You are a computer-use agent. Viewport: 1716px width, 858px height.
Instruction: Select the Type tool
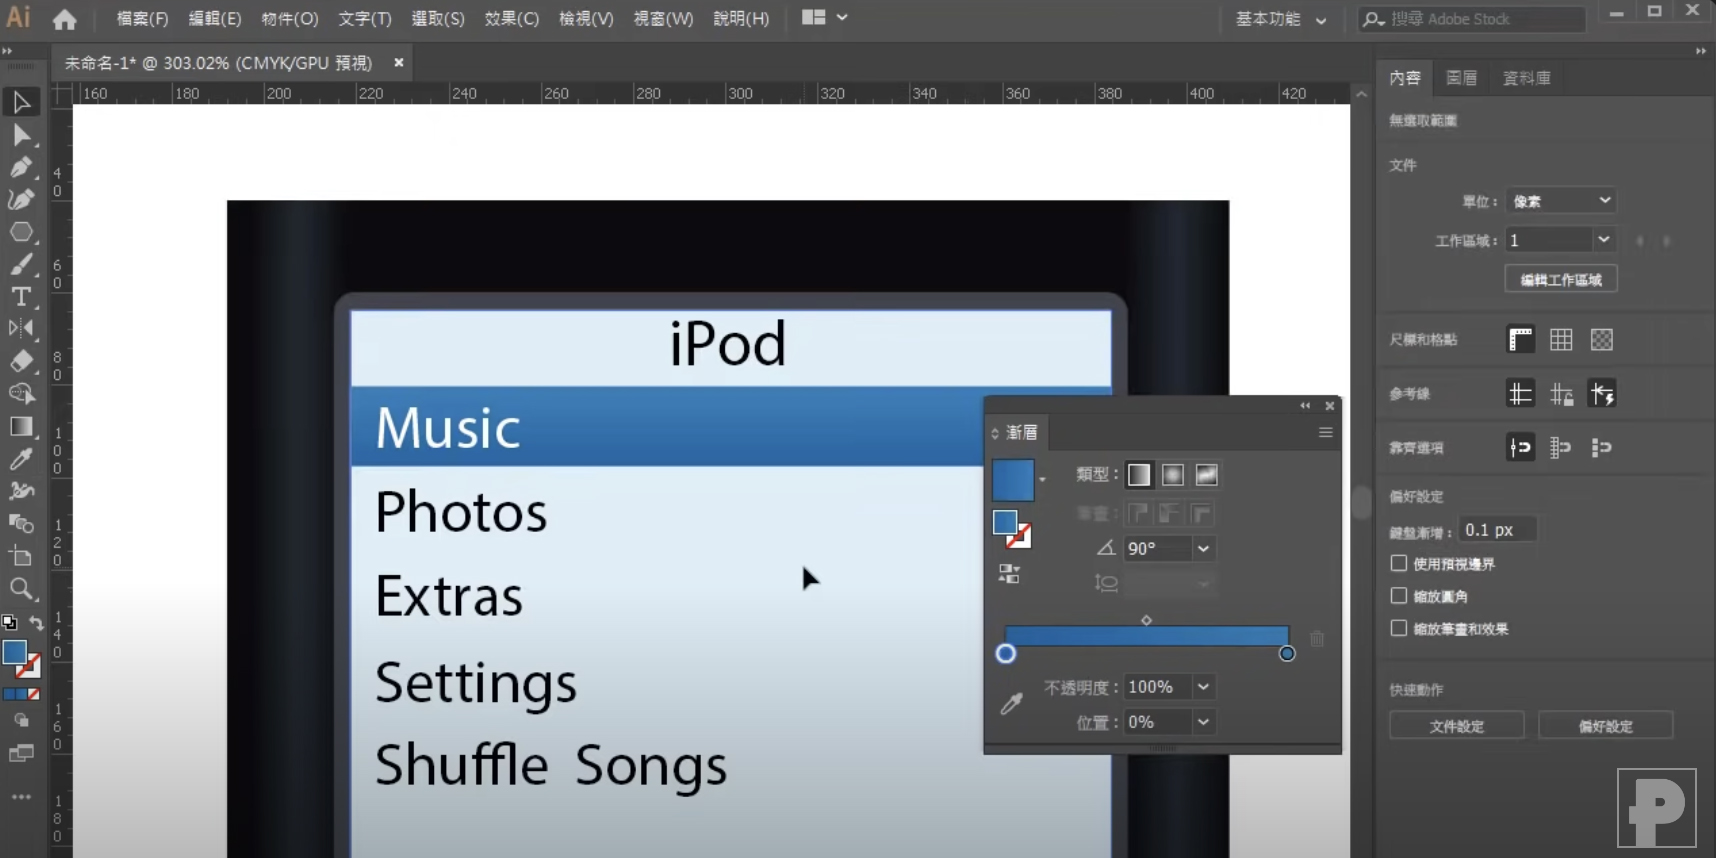coord(21,296)
